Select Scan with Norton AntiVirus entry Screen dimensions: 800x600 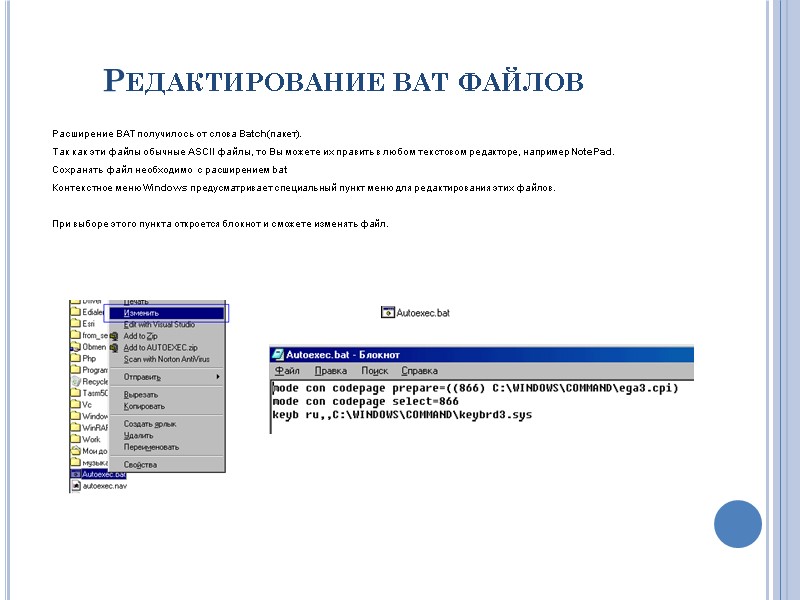click(x=166, y=359)
